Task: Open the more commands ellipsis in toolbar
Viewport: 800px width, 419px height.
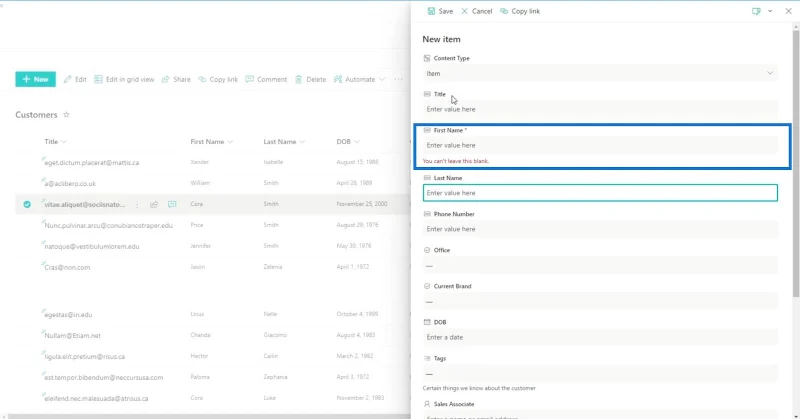Action: click(398, 80)
